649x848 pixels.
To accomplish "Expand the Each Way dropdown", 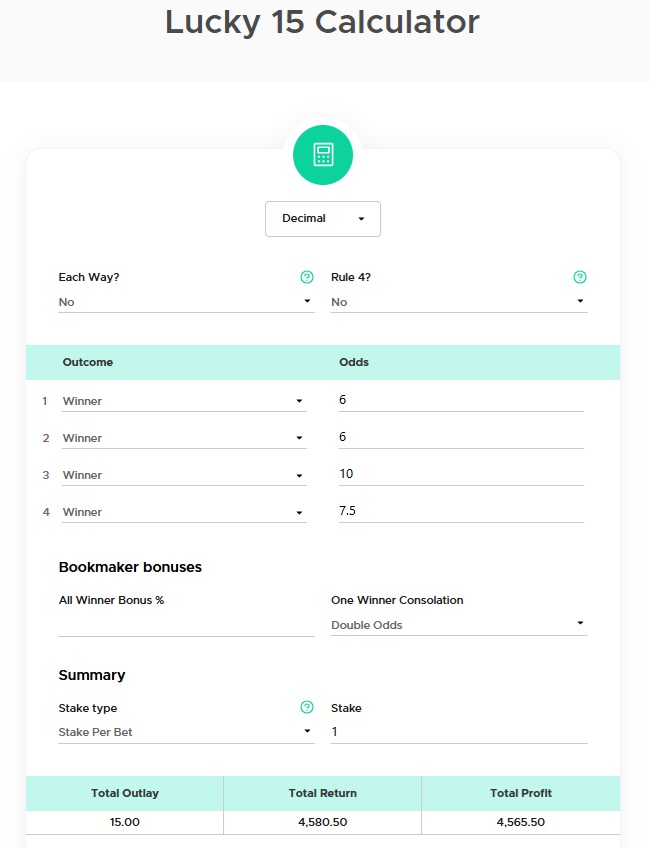I will coord(186,302).
